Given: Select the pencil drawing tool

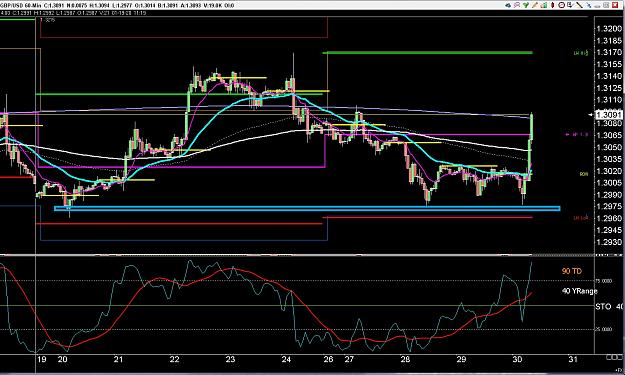Looking at the screenshot, I should (x=535, y=5).
